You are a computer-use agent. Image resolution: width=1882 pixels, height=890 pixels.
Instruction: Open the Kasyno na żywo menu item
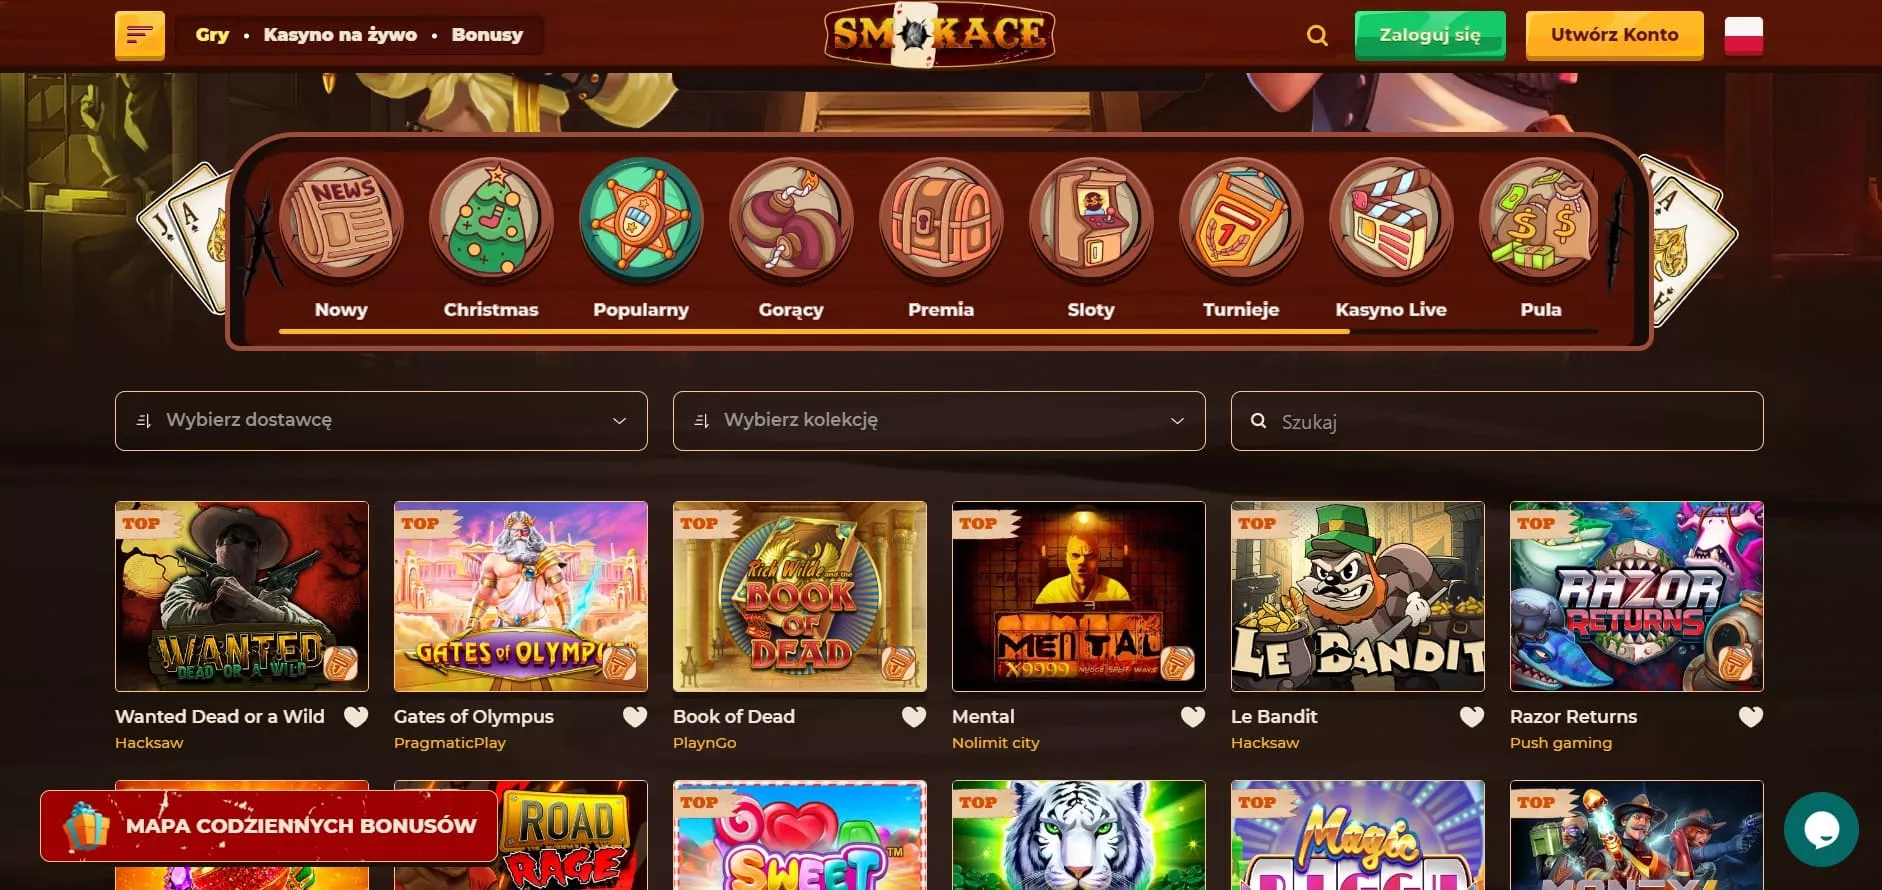click(x=340, y=35)
